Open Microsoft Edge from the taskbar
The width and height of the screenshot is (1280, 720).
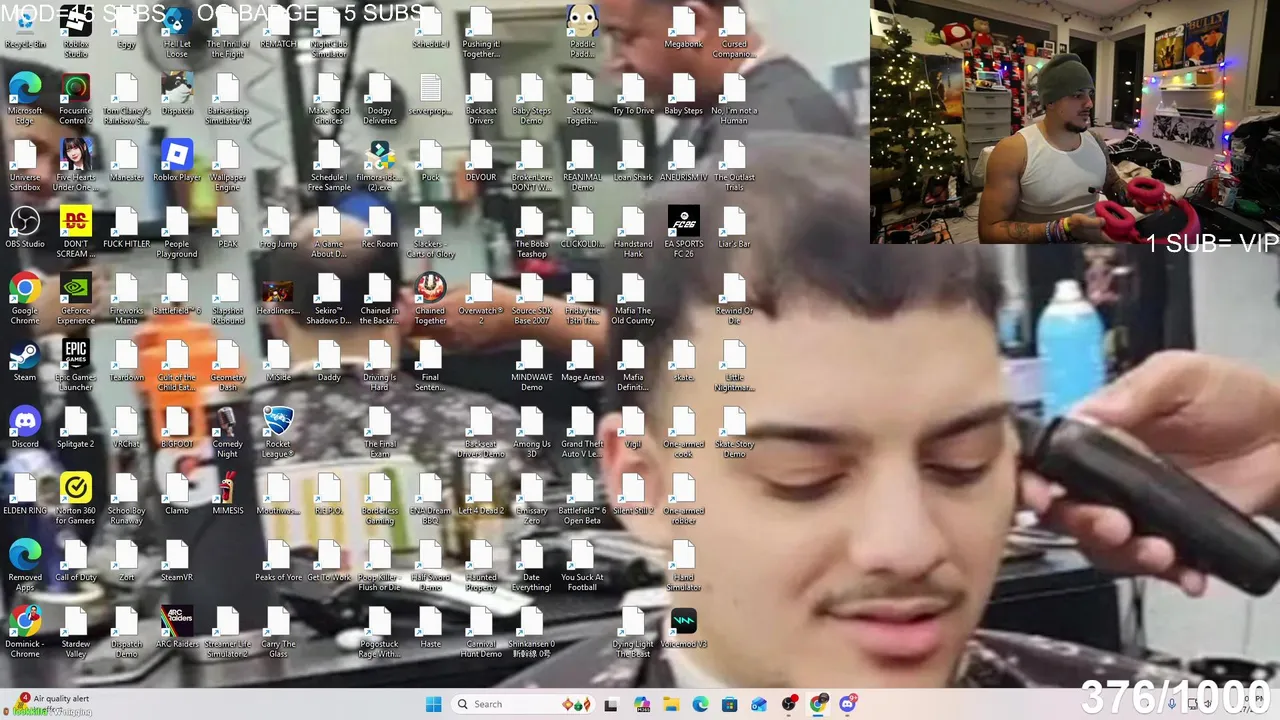[x=700, y=704]
